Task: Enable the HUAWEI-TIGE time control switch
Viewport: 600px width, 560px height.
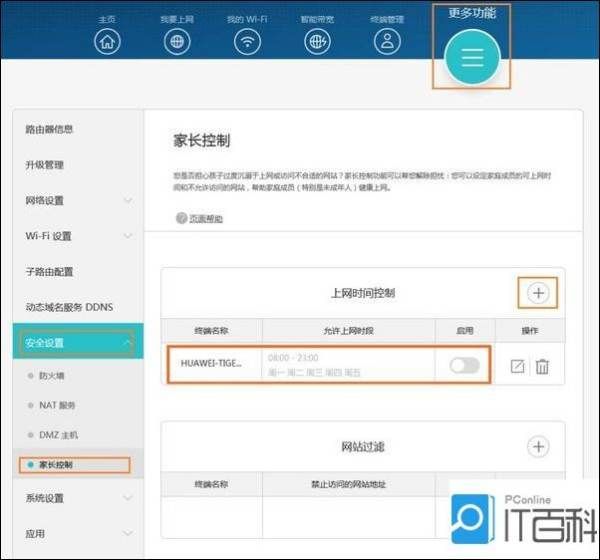Action: 465,365
